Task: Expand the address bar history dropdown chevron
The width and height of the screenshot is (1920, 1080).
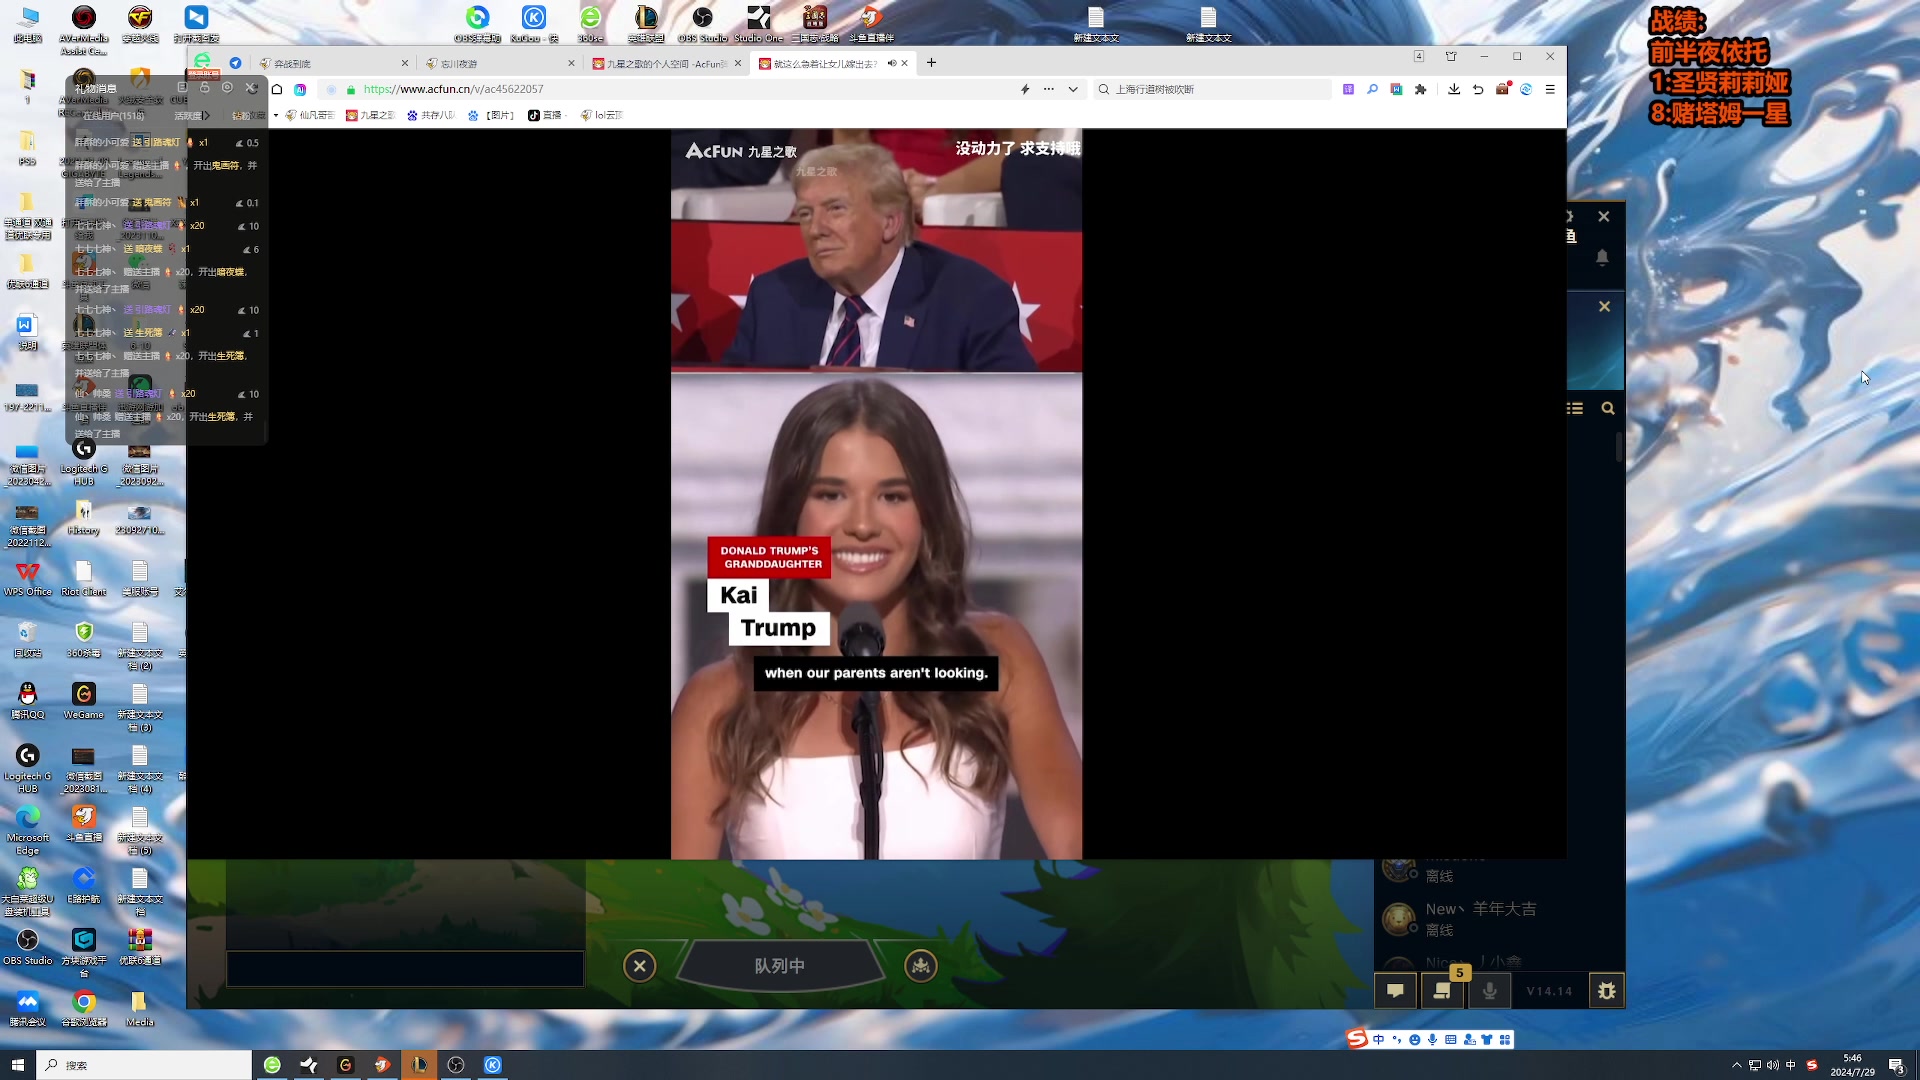Action: pyautogui.click(x=1073, y=89)
